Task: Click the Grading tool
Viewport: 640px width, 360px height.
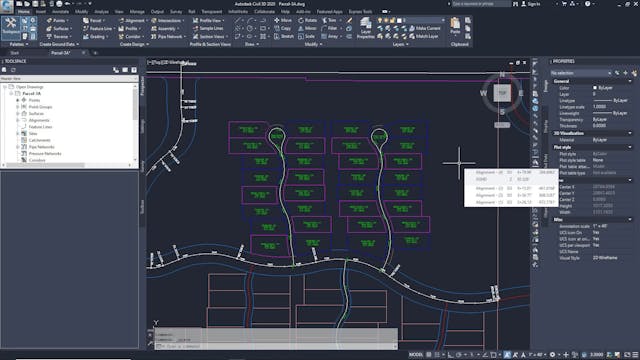Action: click(95, 37)
